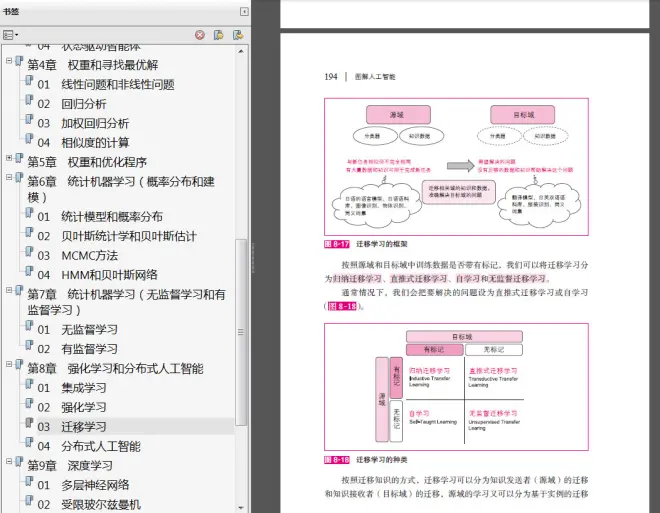Viewport: 660px width, 513px height.
Task: Click the bookmark icon beside 强化学习
Action: (29, 407)
